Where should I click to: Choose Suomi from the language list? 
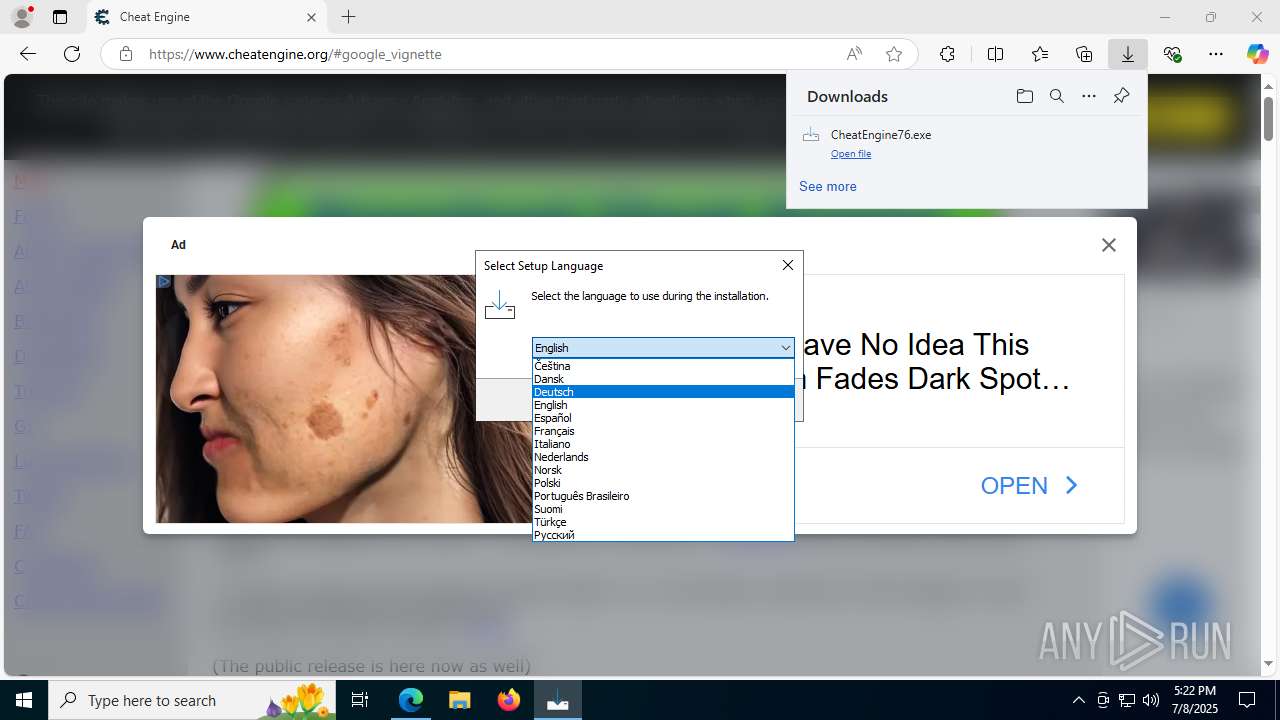[x=663, y=509]
